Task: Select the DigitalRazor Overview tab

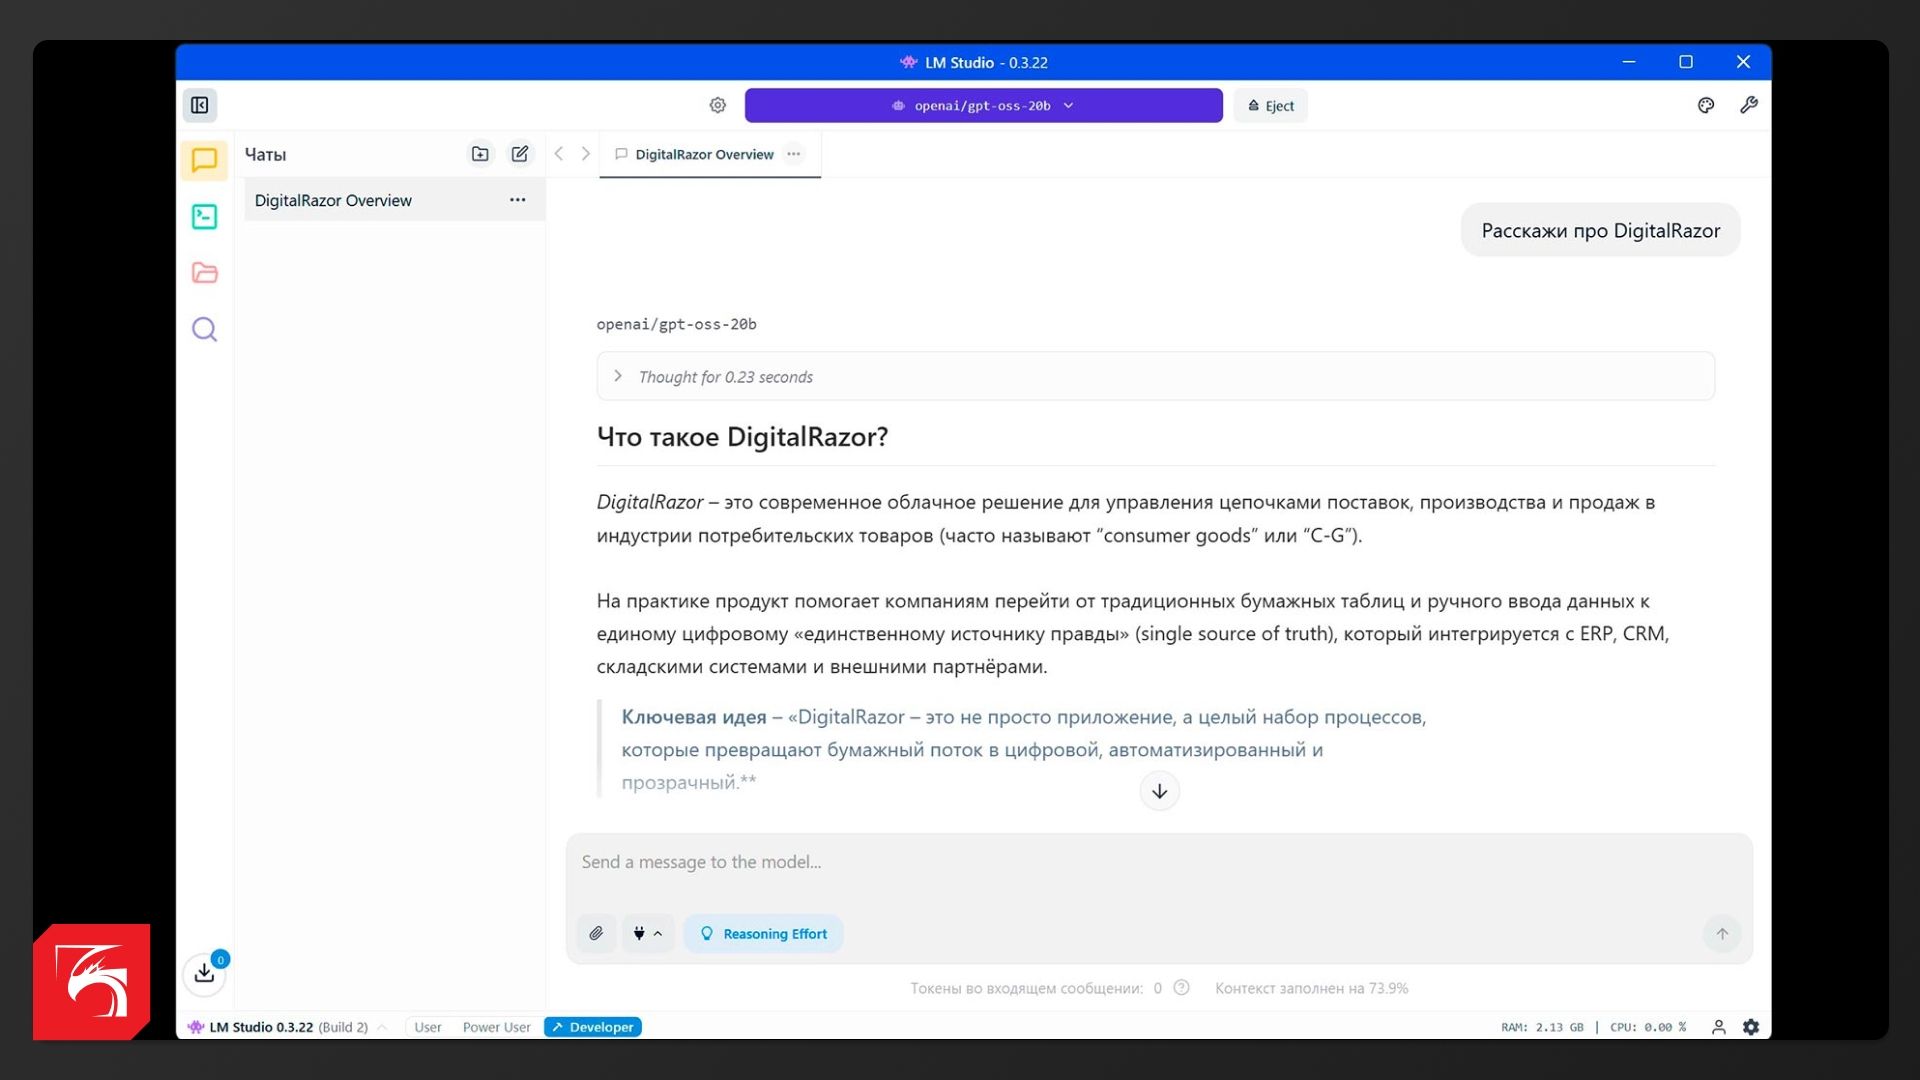Action: [x=703, y=154]
